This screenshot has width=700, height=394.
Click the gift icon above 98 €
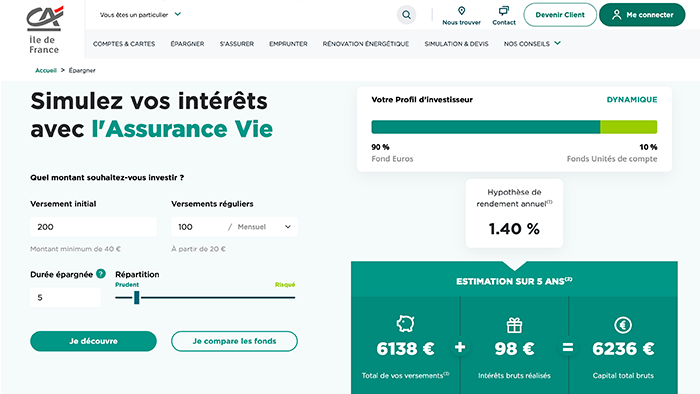[514, 325]
